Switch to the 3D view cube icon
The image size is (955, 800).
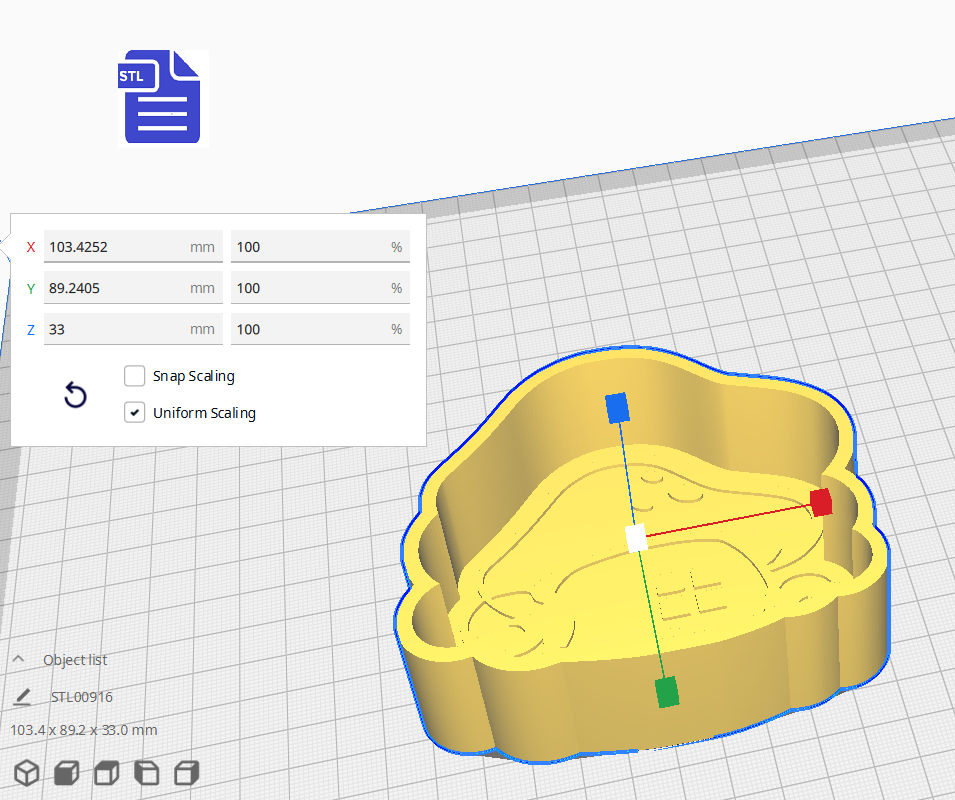(x=27, y=772)
